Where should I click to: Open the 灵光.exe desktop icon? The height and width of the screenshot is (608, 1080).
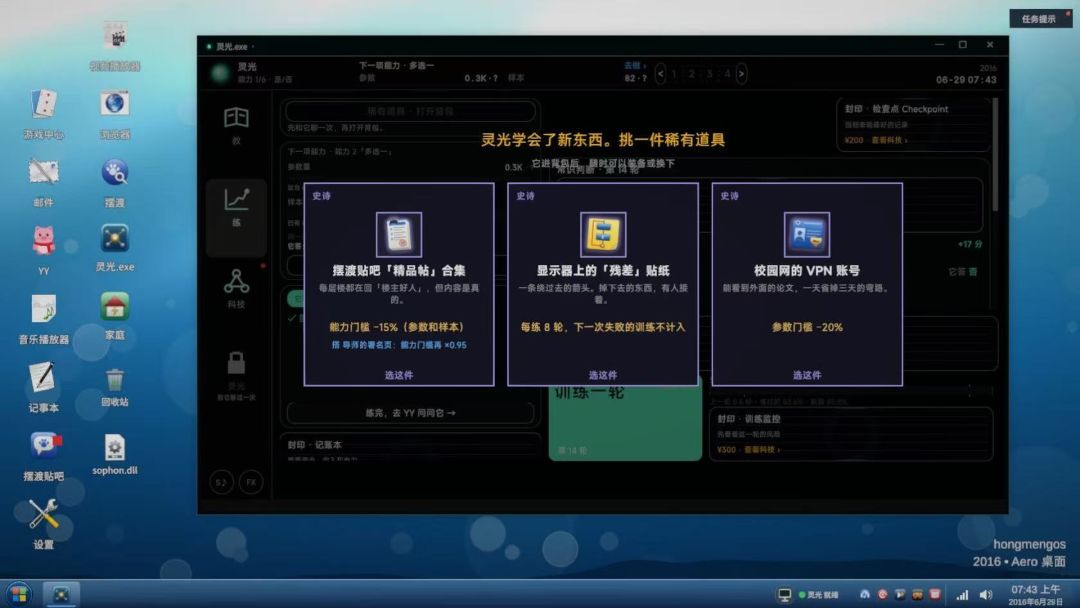[114, 247]
